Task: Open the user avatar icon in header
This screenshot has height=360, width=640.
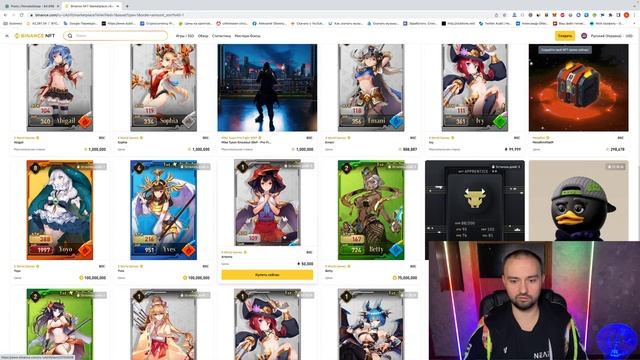Action: point(584,36)
